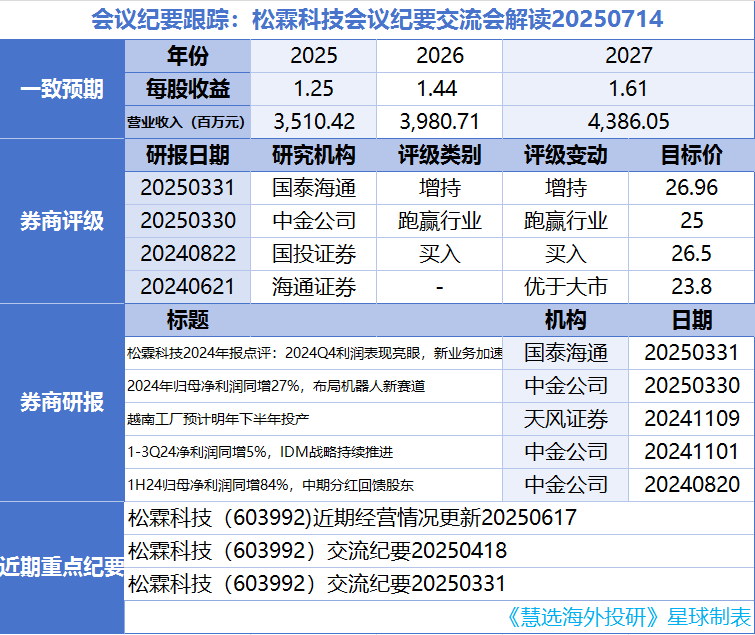This screenshot has width=755, height=635.
Task: Click the 《慧选海外投研》星球制表 credit
Action: 629,617
